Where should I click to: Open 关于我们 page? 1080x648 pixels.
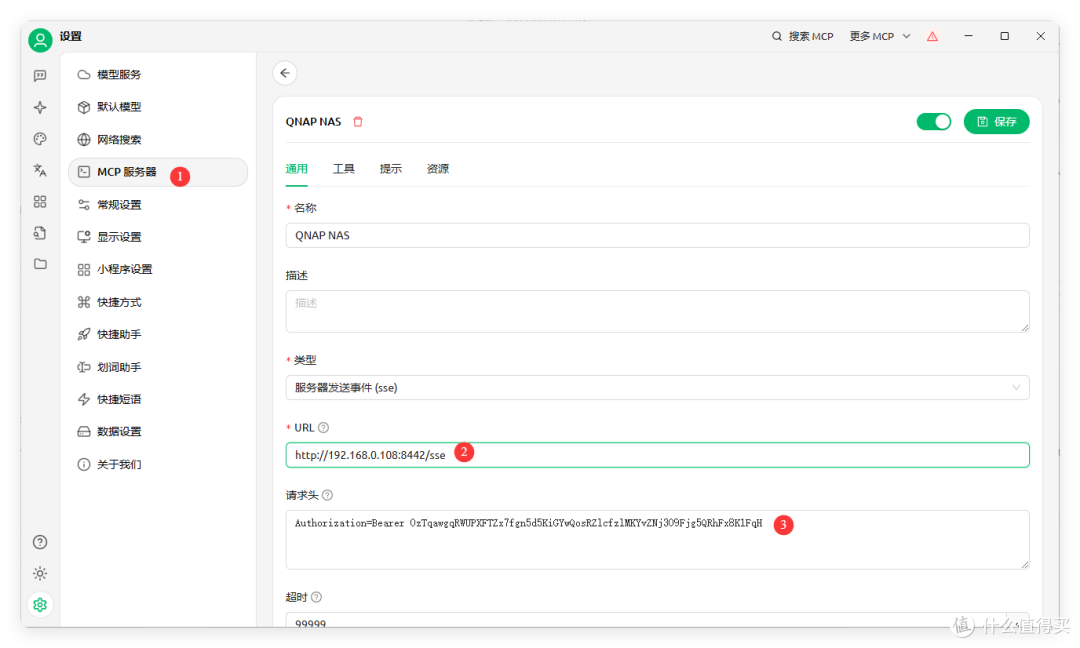click(158, 464)
